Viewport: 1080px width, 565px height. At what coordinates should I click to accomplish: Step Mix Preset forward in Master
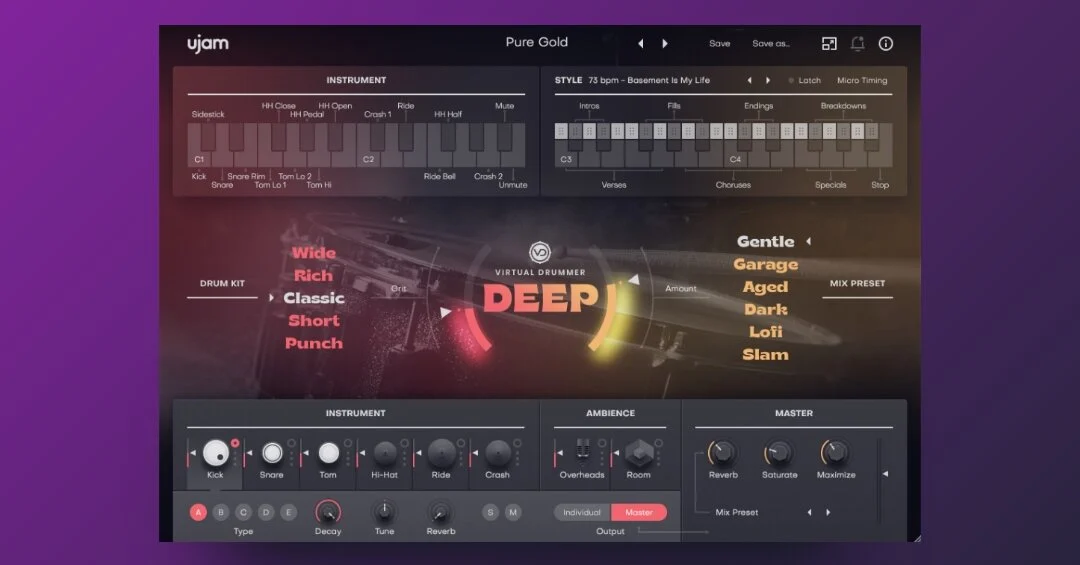pos(828,512)
